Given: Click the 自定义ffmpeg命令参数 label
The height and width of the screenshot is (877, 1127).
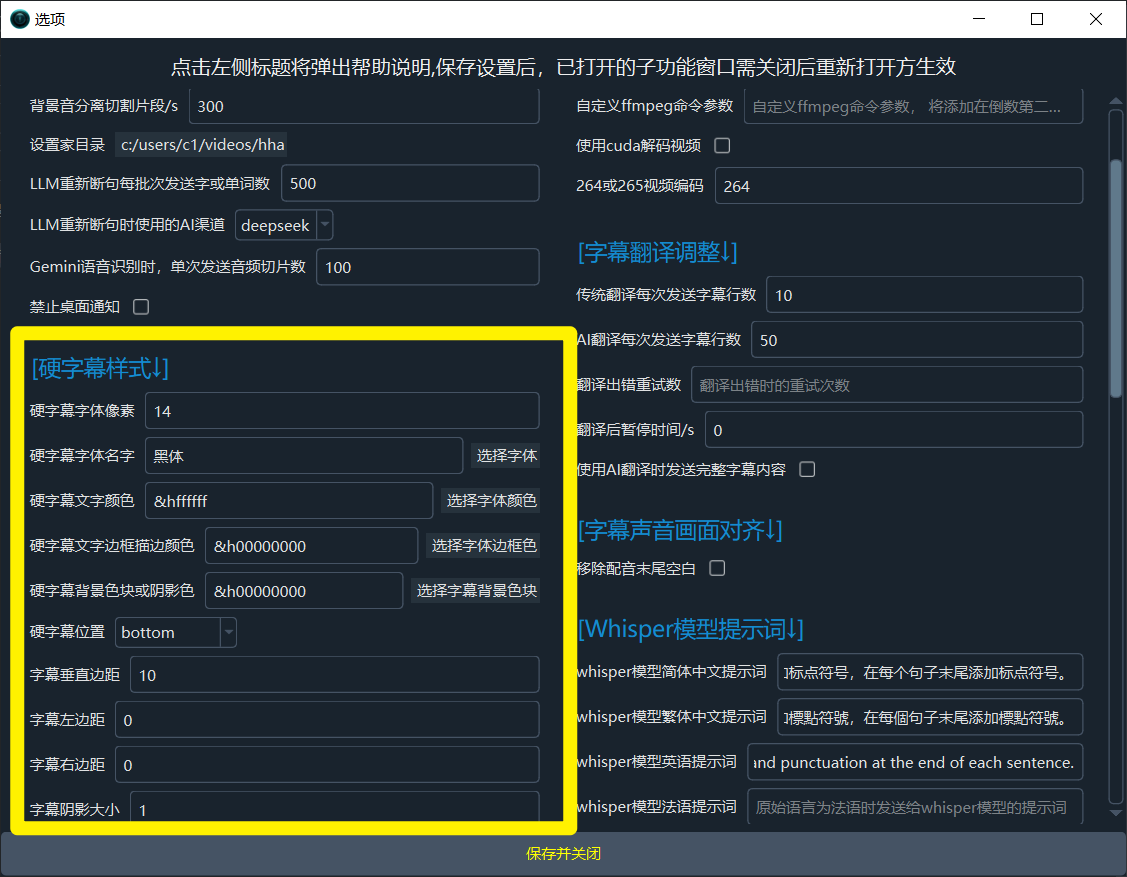Looking at the screenshot, I should click(x=655, y=106).
